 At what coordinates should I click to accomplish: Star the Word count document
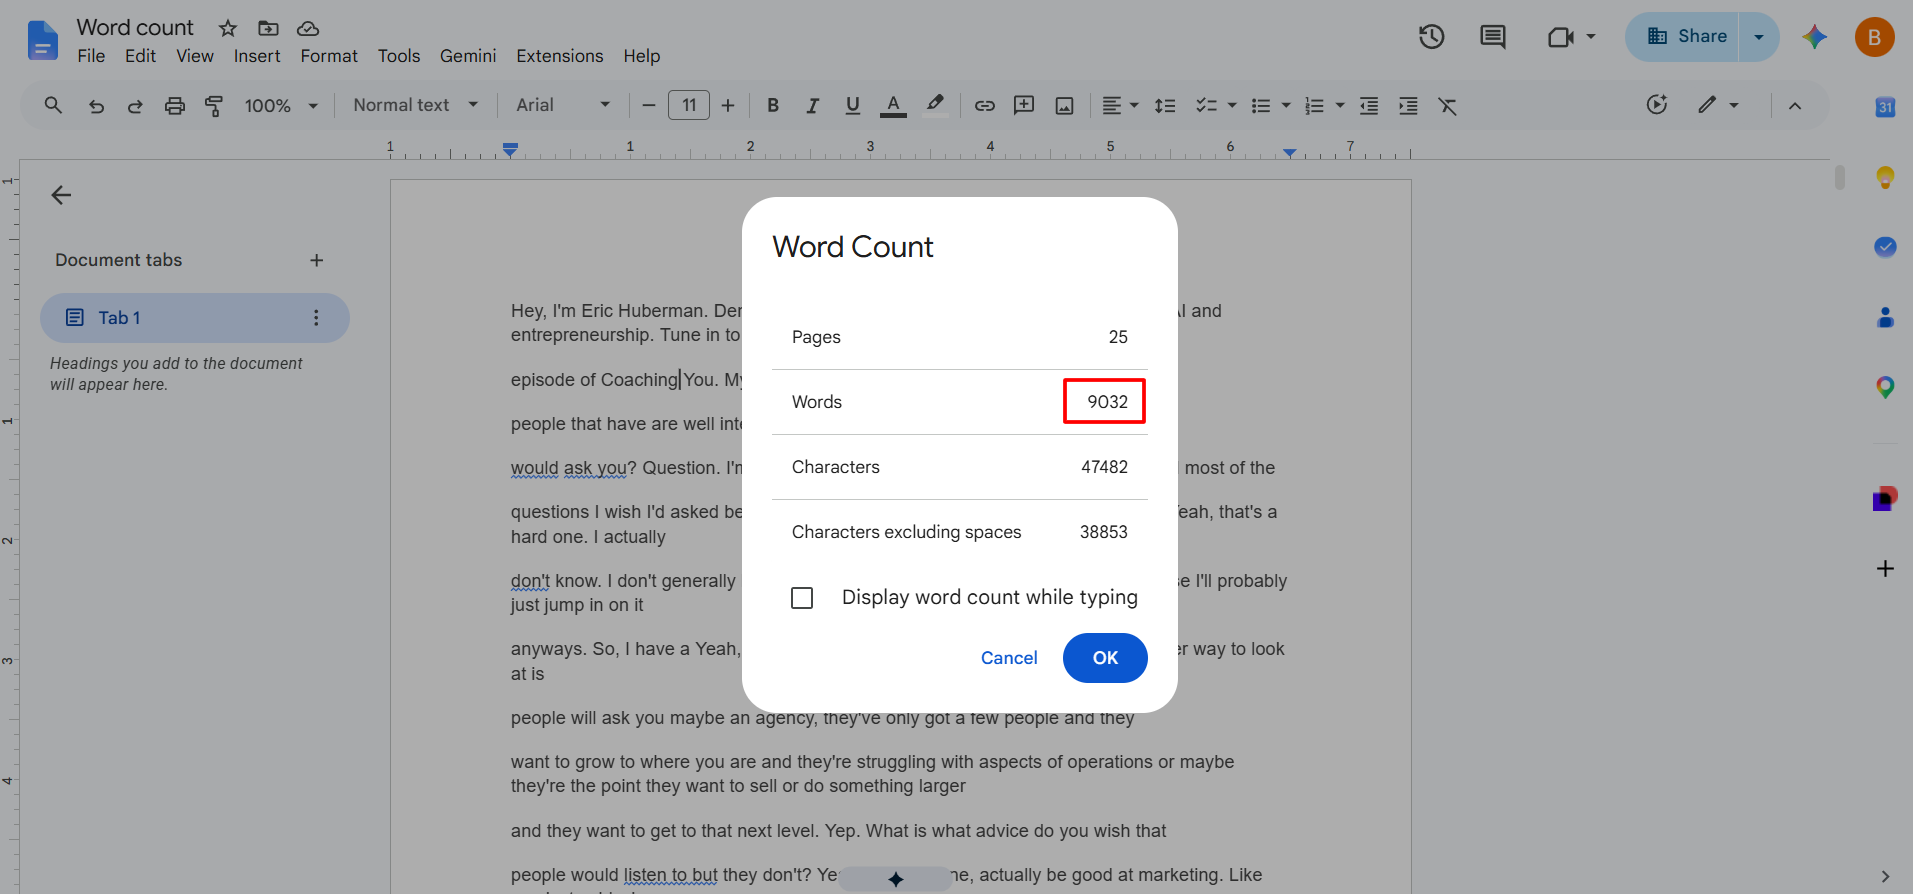(x=228, y=28)
